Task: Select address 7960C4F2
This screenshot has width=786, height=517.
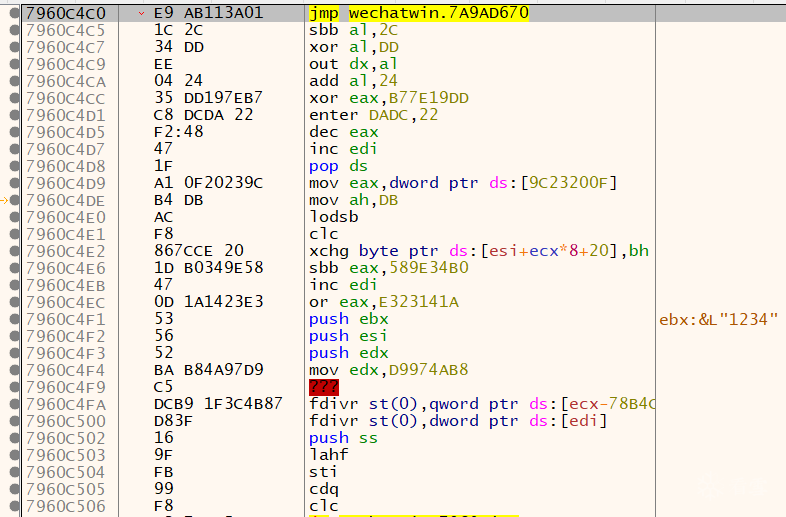Action: (x=65, y=336)
